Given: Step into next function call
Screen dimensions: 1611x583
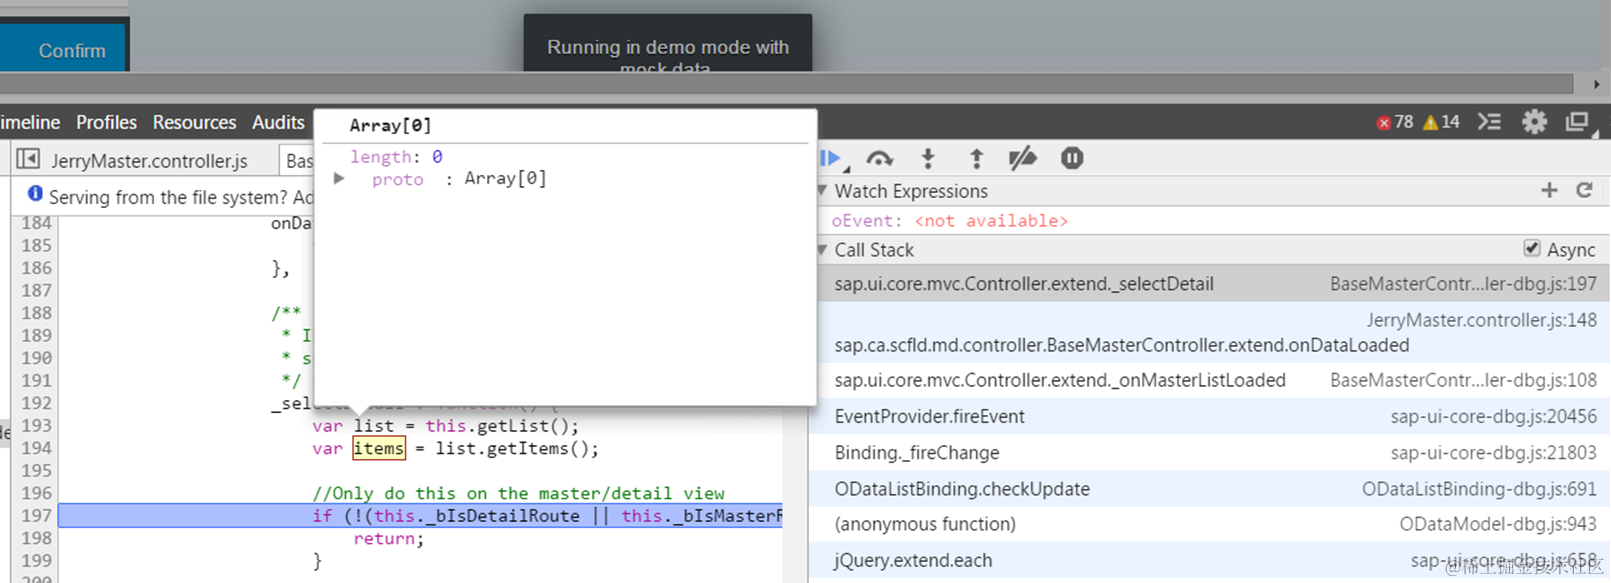Looking at the screenshot, I should 928,158.
